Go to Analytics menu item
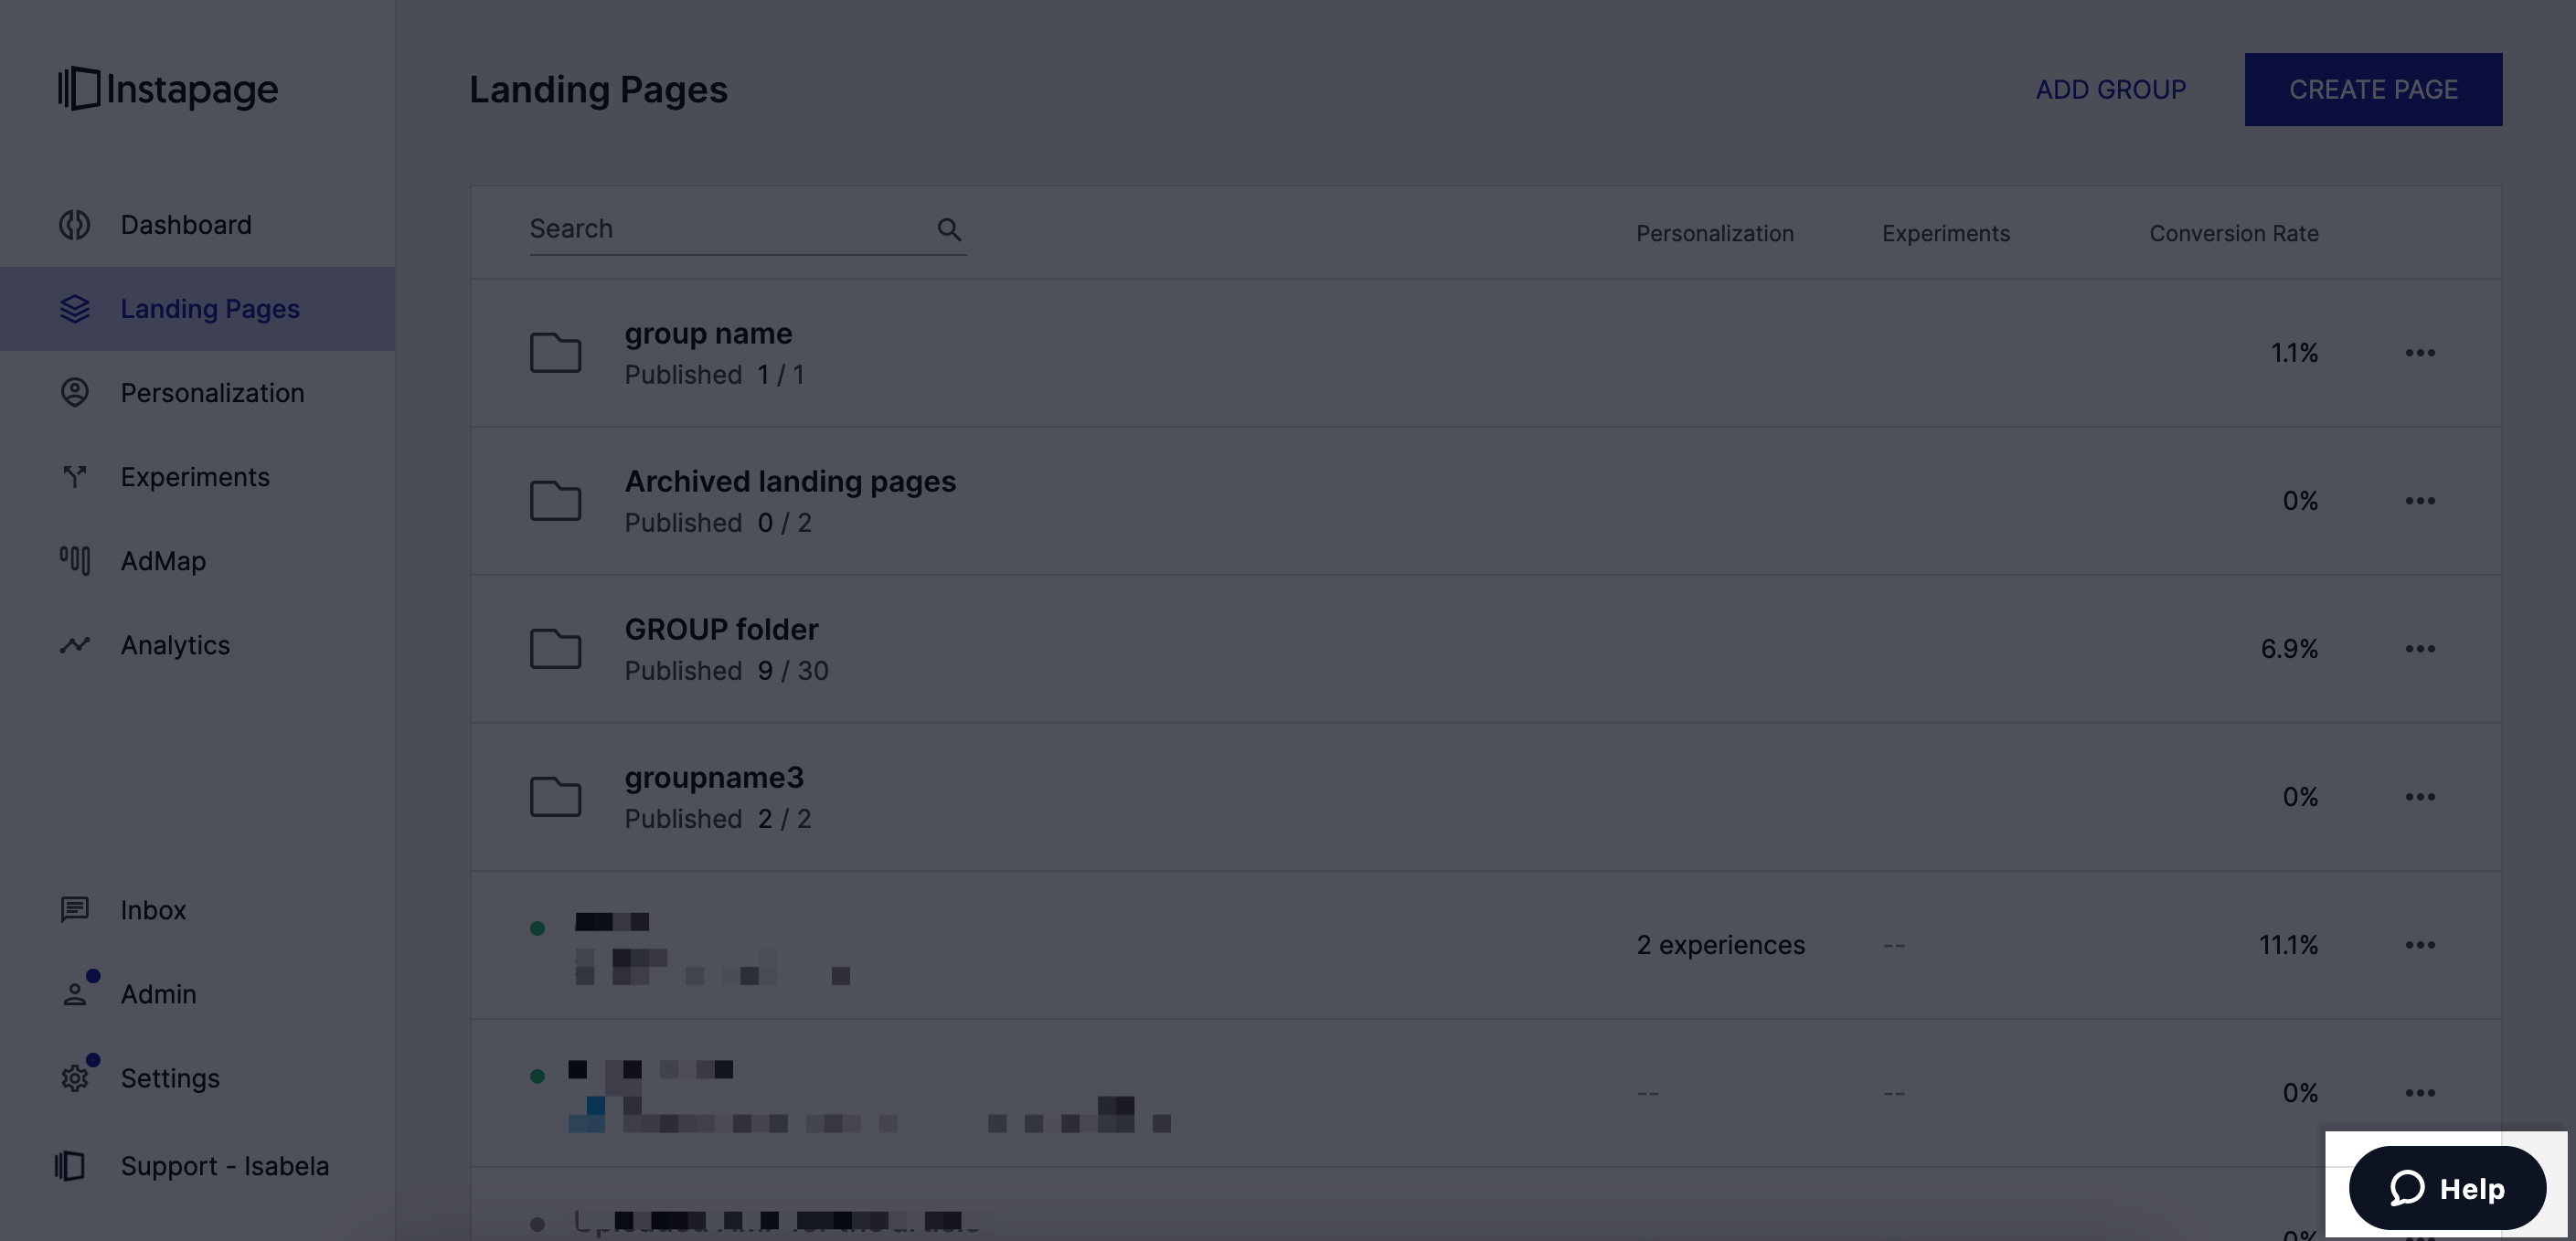Viewport: 2576px width, 1241px height. (x=197, y=645)
